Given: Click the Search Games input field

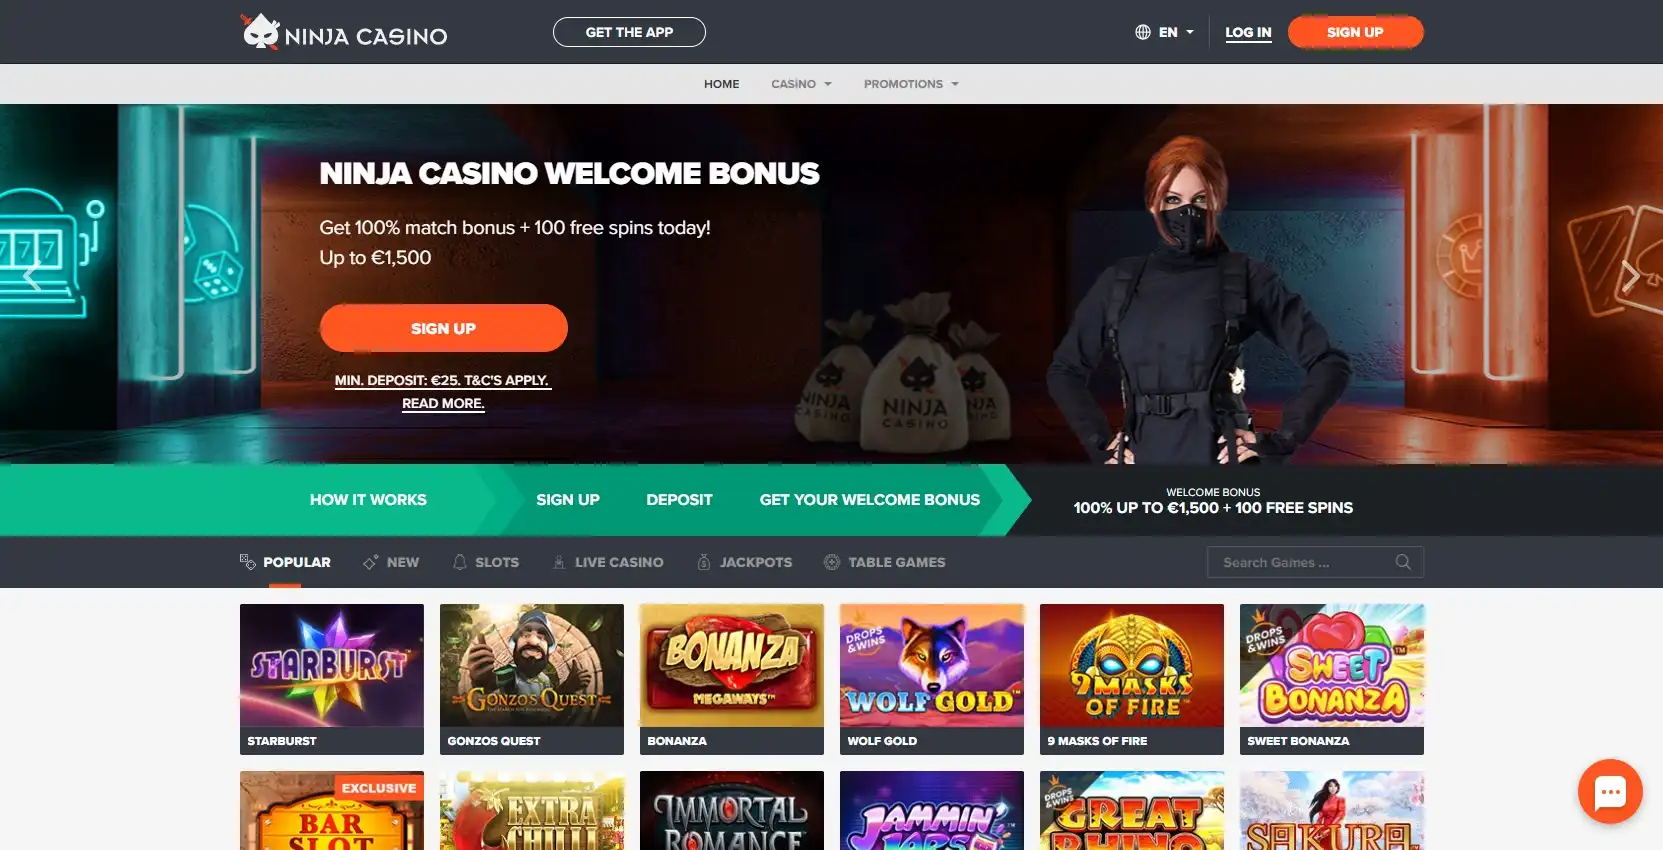Looking at the screenshot, I should tap(1315, 562).
